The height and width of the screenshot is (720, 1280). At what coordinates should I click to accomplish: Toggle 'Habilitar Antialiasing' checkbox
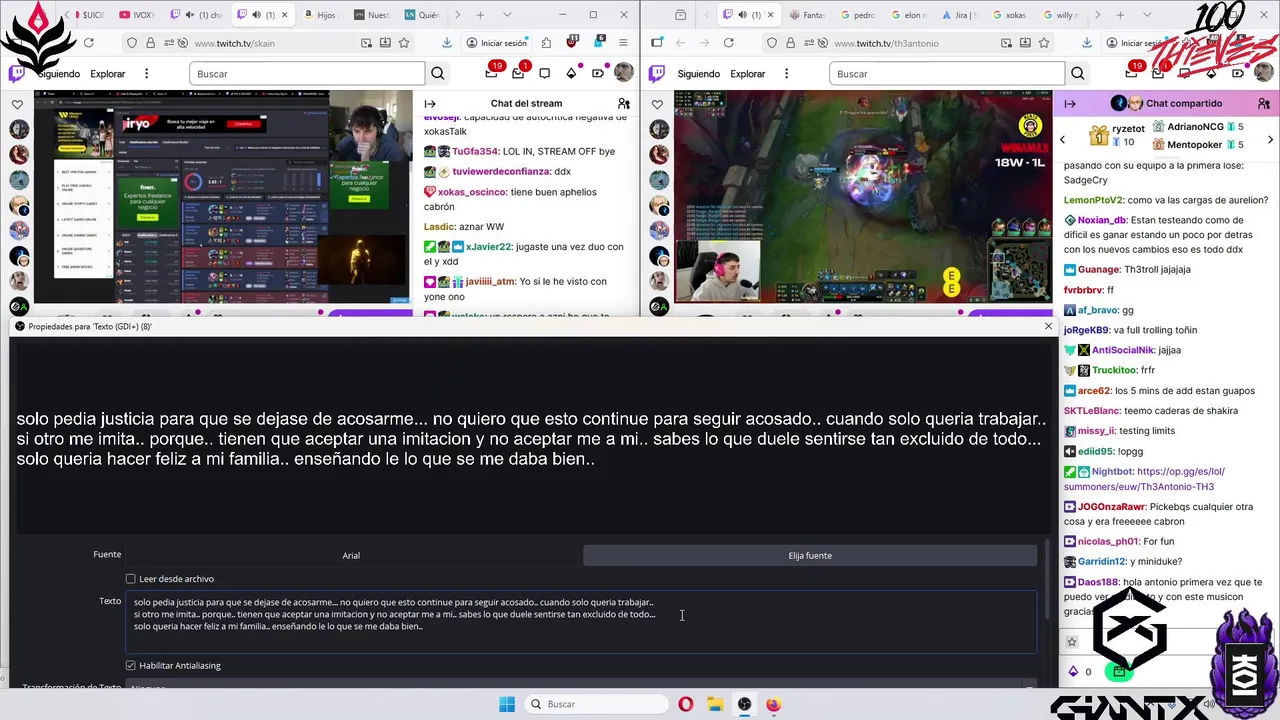(130, 665)
